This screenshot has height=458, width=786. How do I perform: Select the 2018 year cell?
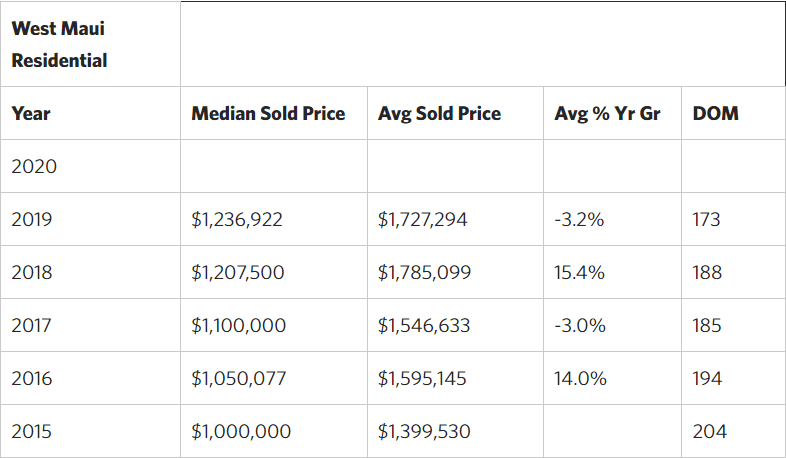point(34,272)
